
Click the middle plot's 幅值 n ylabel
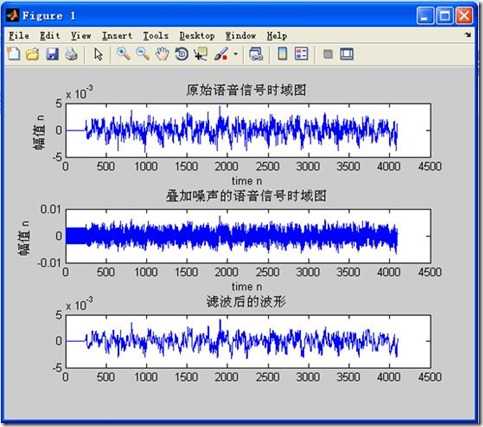coord(23,238)
